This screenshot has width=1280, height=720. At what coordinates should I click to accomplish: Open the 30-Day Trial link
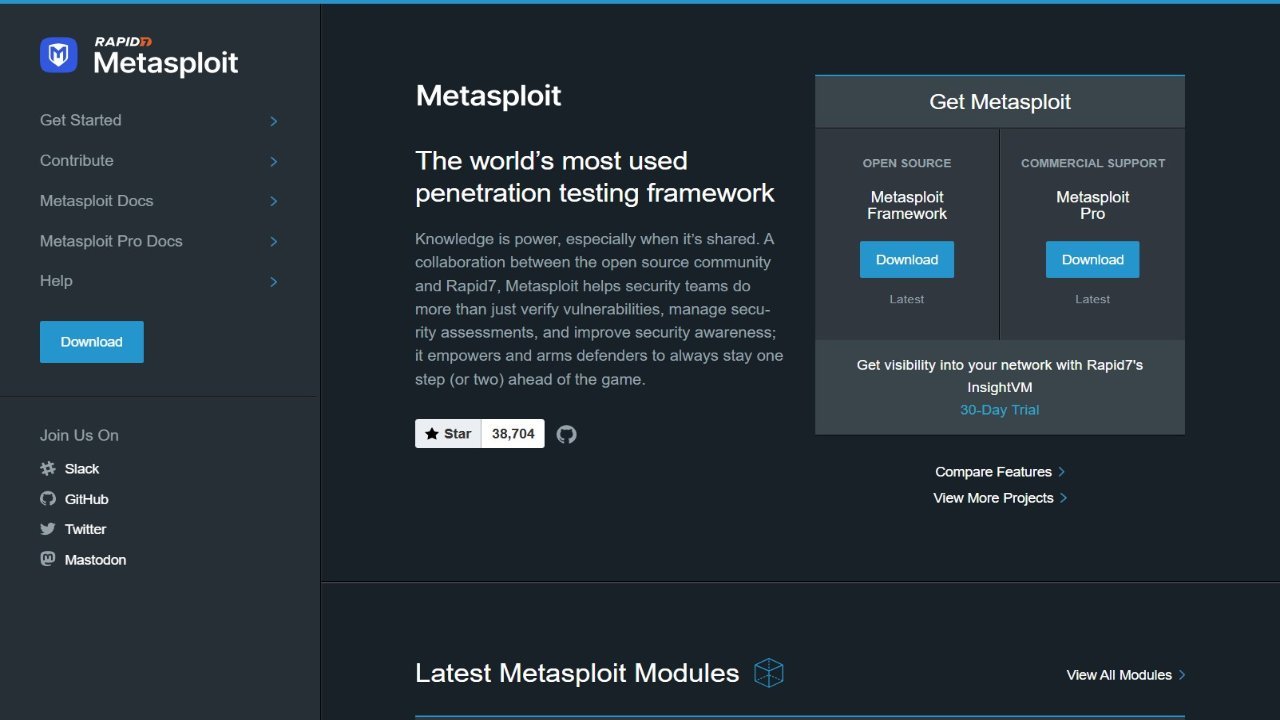tap(1000, 410)
